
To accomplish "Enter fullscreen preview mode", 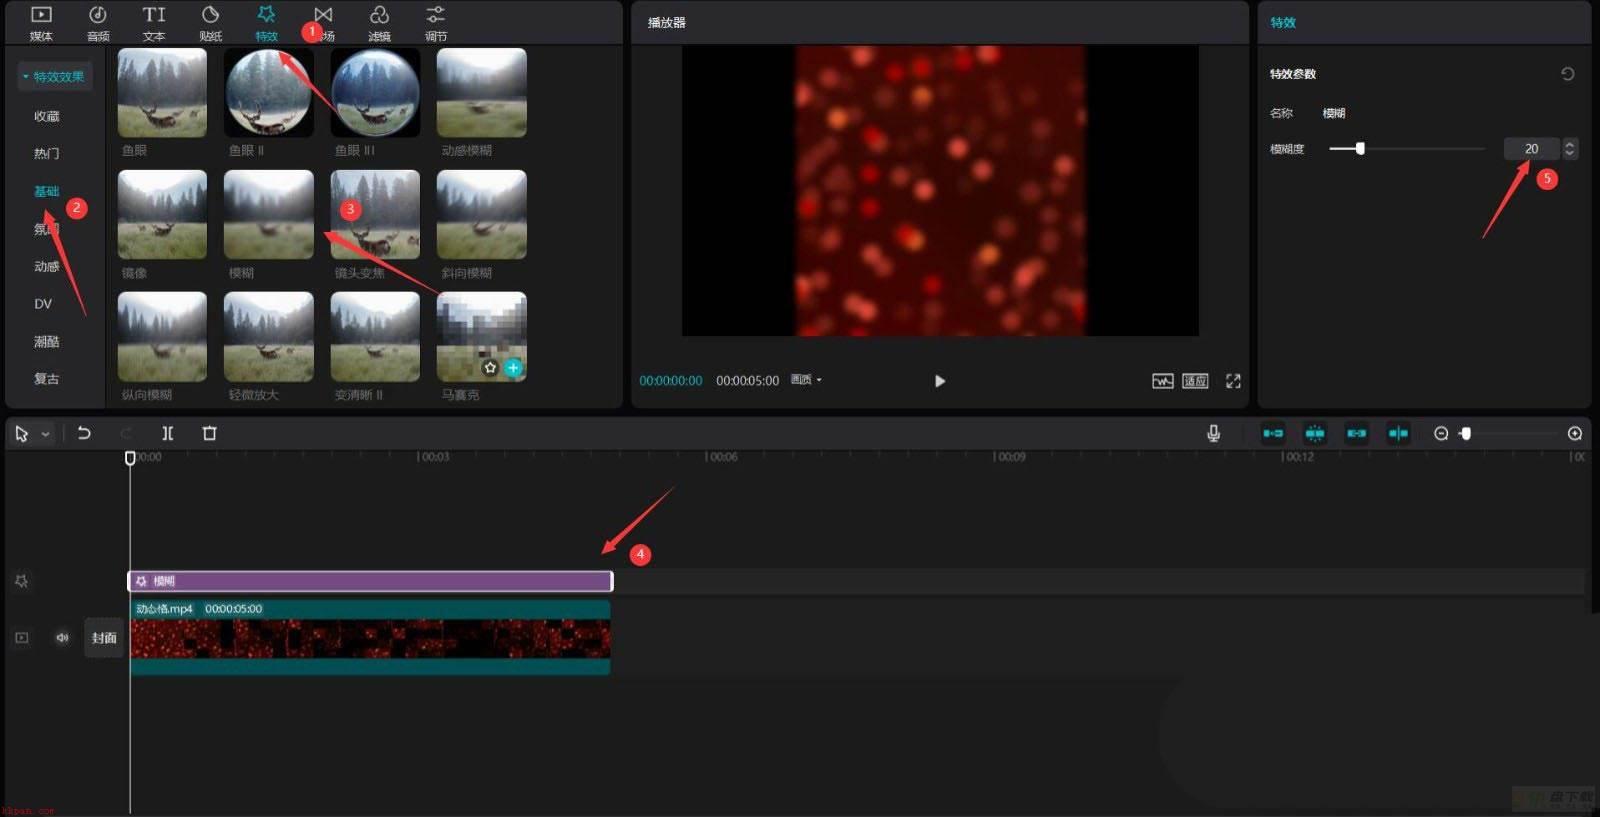I will coord(1233,381).
